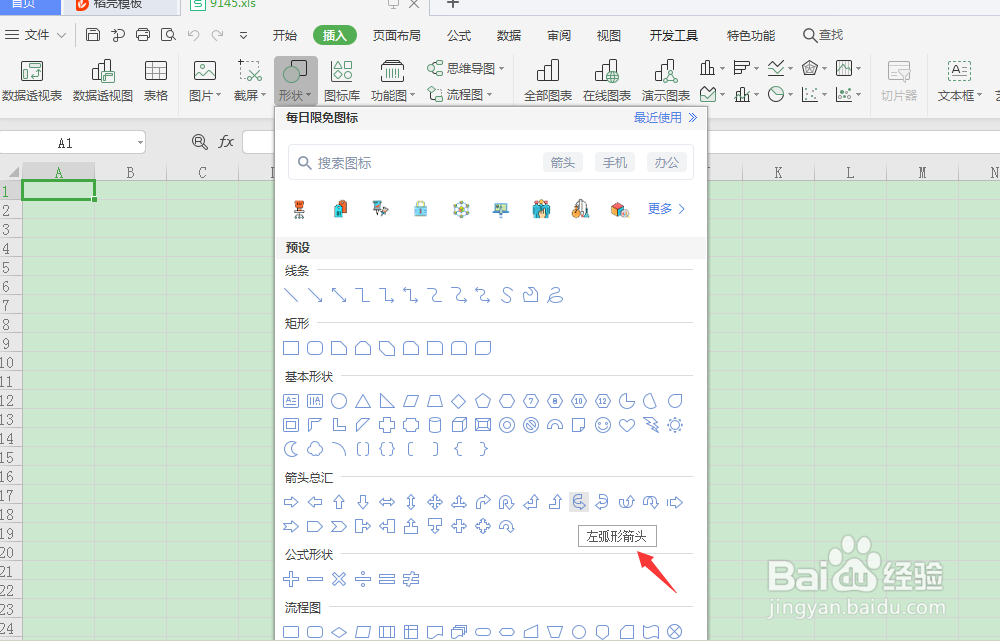
Task: Select the sun shape
Action: pos(675,425)
